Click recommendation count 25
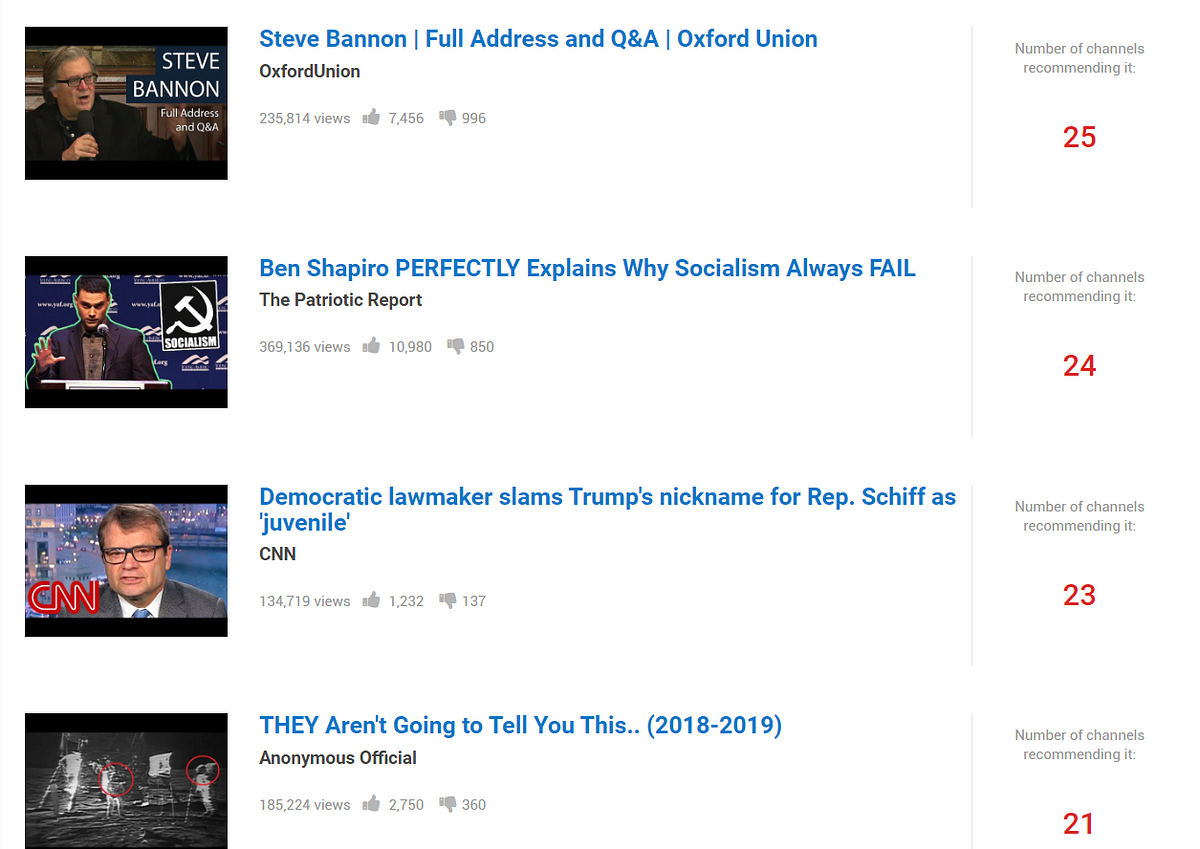 (x=1079, y=137)
